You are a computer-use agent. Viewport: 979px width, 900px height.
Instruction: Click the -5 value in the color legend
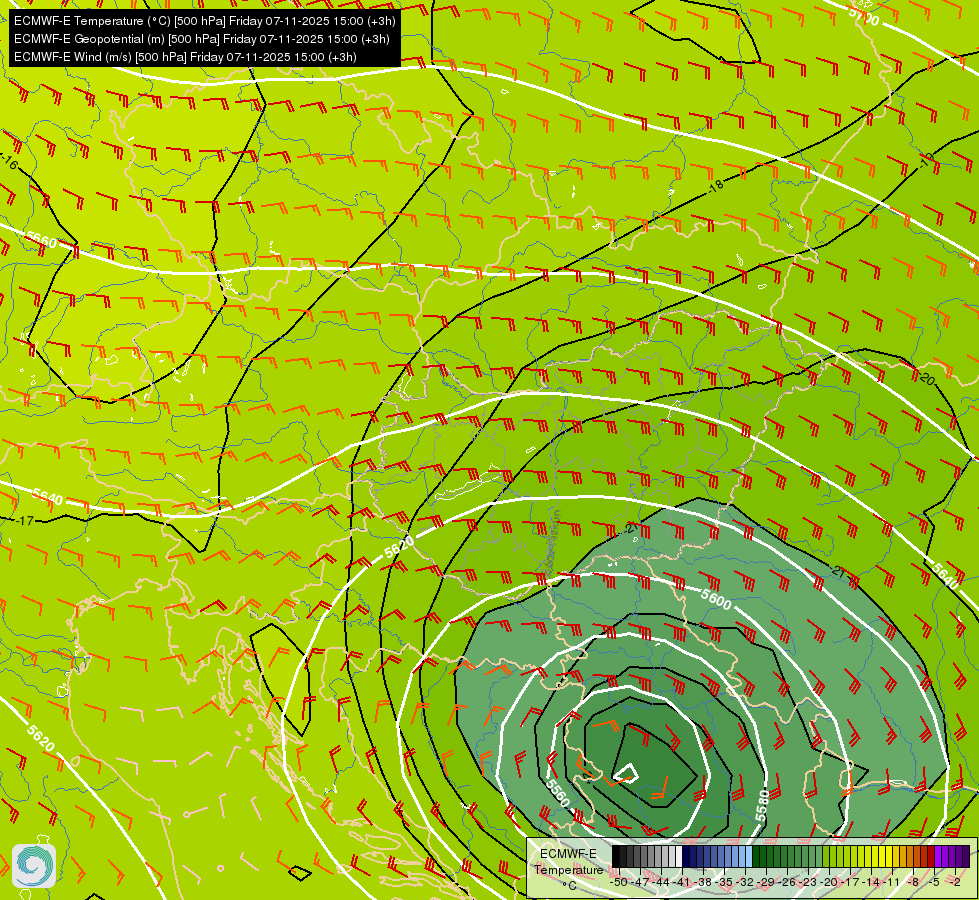[x=934, y=882]
